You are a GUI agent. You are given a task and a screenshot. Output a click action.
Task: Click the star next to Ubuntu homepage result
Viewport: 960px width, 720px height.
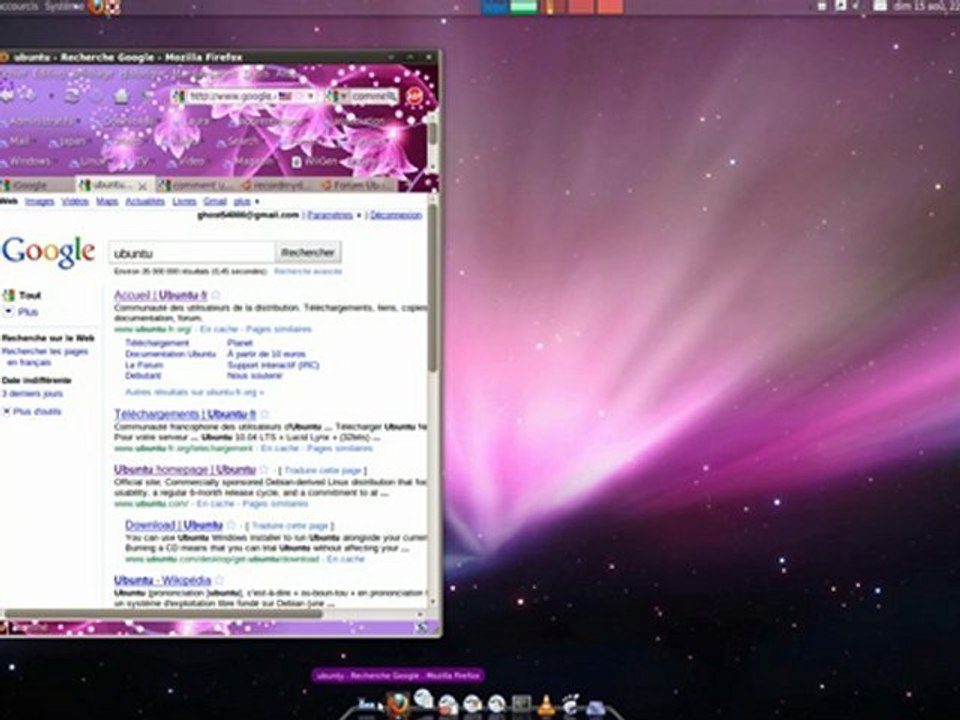pyautogui.click(x=264, y=470)
